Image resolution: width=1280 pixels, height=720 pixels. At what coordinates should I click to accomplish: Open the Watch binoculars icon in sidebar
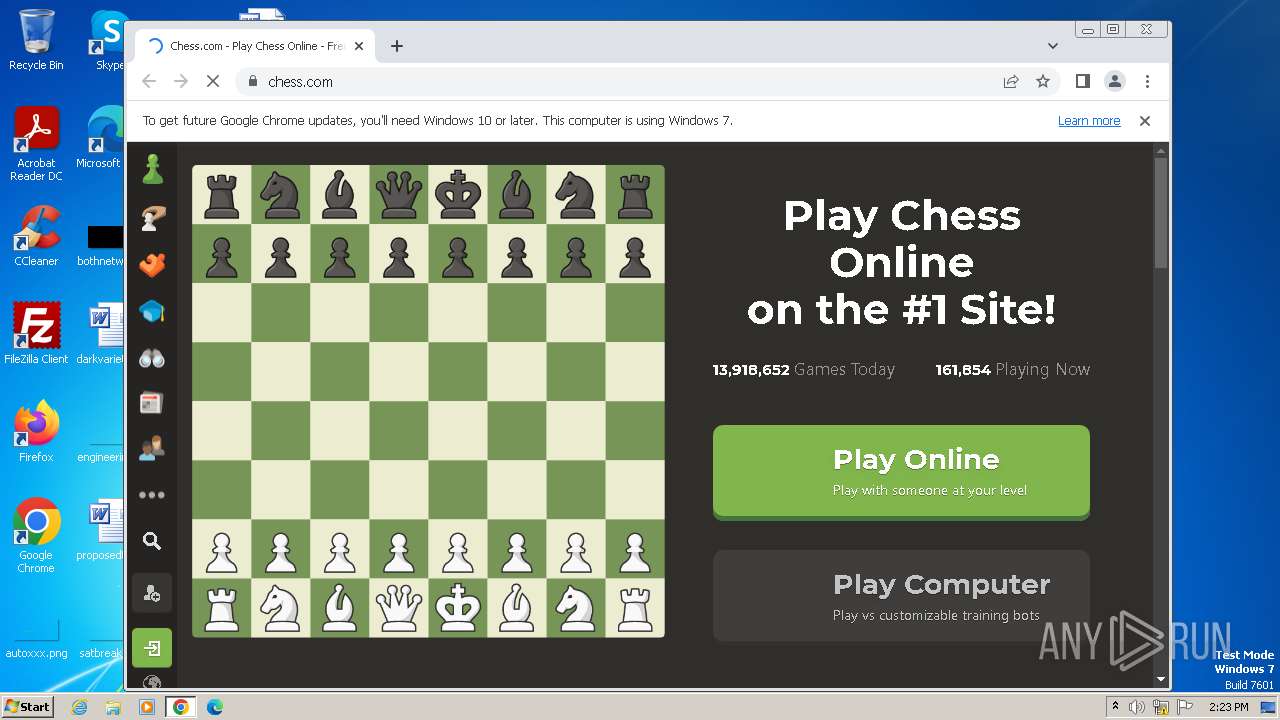(152, 358)
